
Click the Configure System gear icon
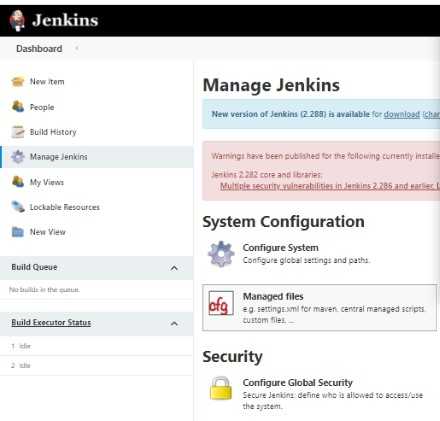click(221, 254)
